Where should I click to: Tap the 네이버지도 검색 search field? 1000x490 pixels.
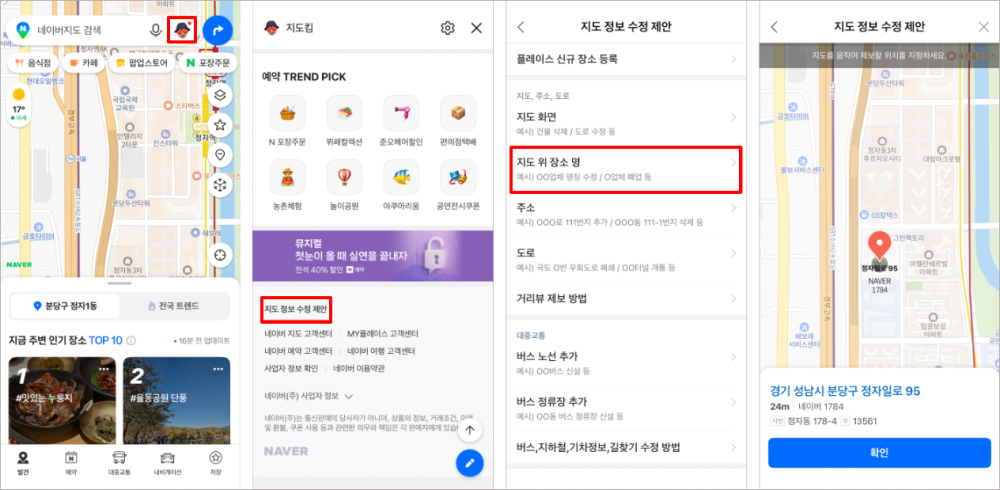click(91, 29)
